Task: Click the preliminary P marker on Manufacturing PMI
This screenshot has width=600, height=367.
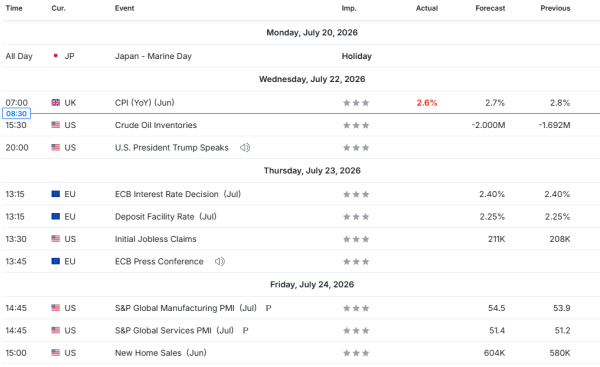Action: pyautogui.click(x=268, y=308)
